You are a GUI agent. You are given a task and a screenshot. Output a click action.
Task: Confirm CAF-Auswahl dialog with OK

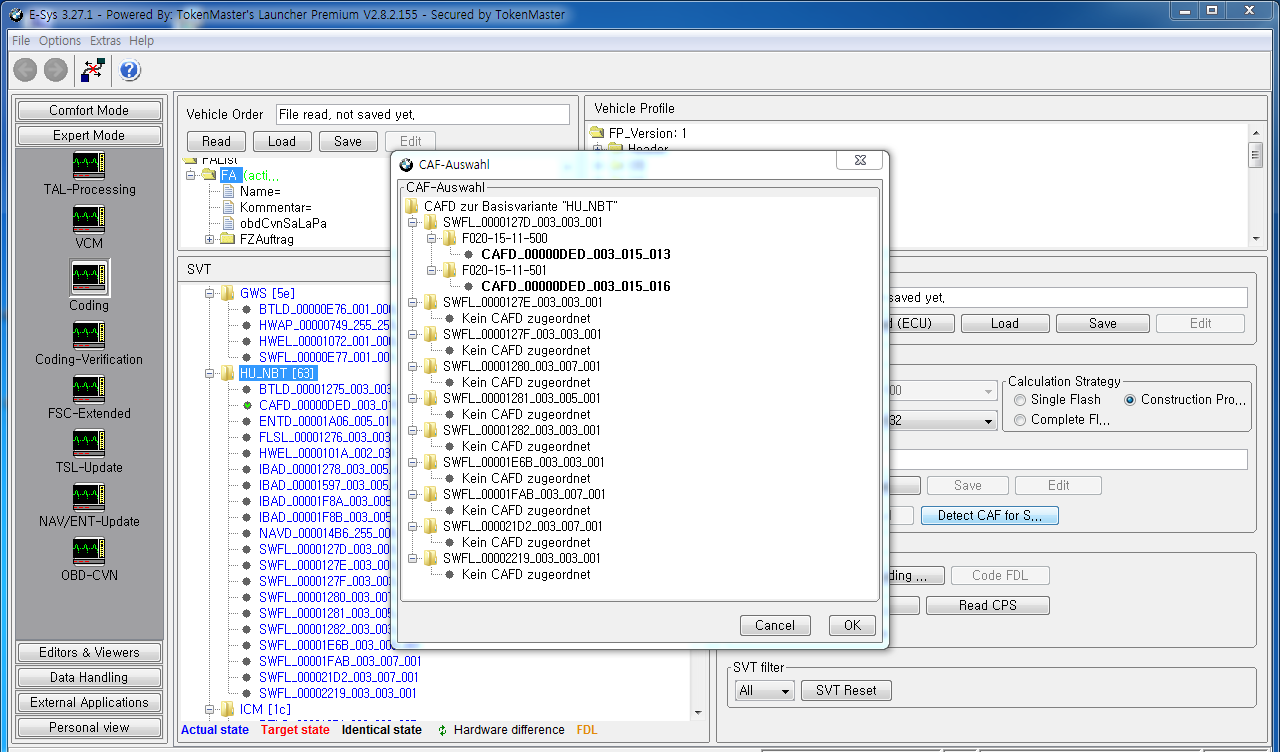[x=851, y=625]
